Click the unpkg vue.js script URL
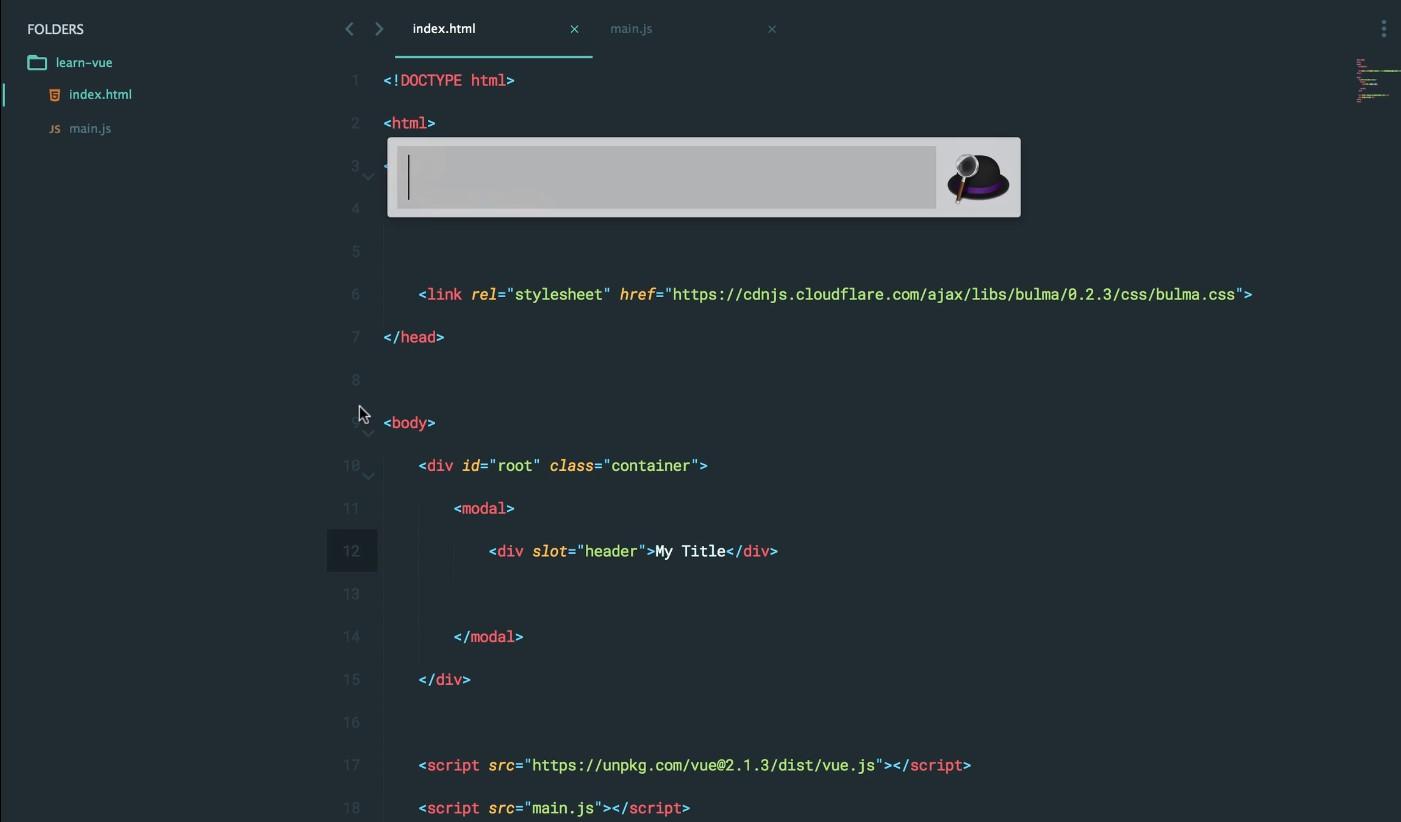The width and height of the screenshot is (1401, 822). [704, 765]
